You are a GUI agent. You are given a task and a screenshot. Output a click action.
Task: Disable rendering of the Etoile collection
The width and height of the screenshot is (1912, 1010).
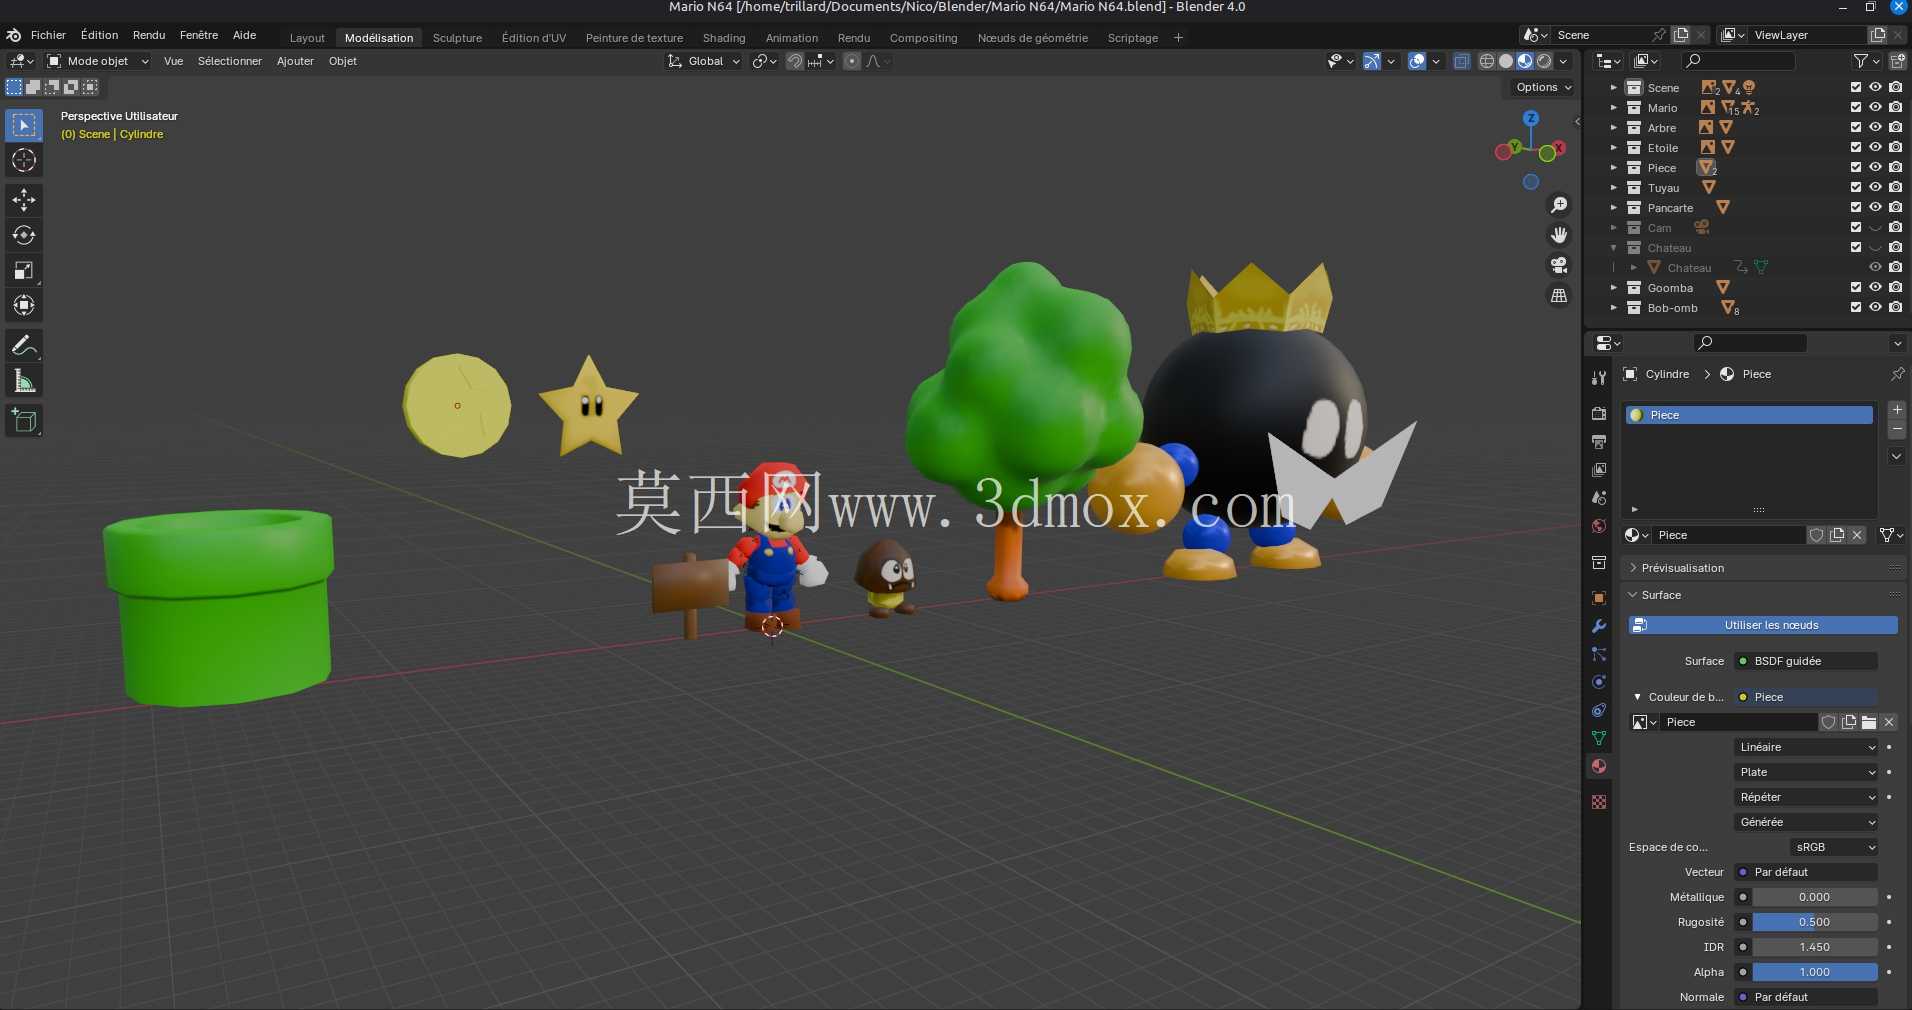[1896, 147]
